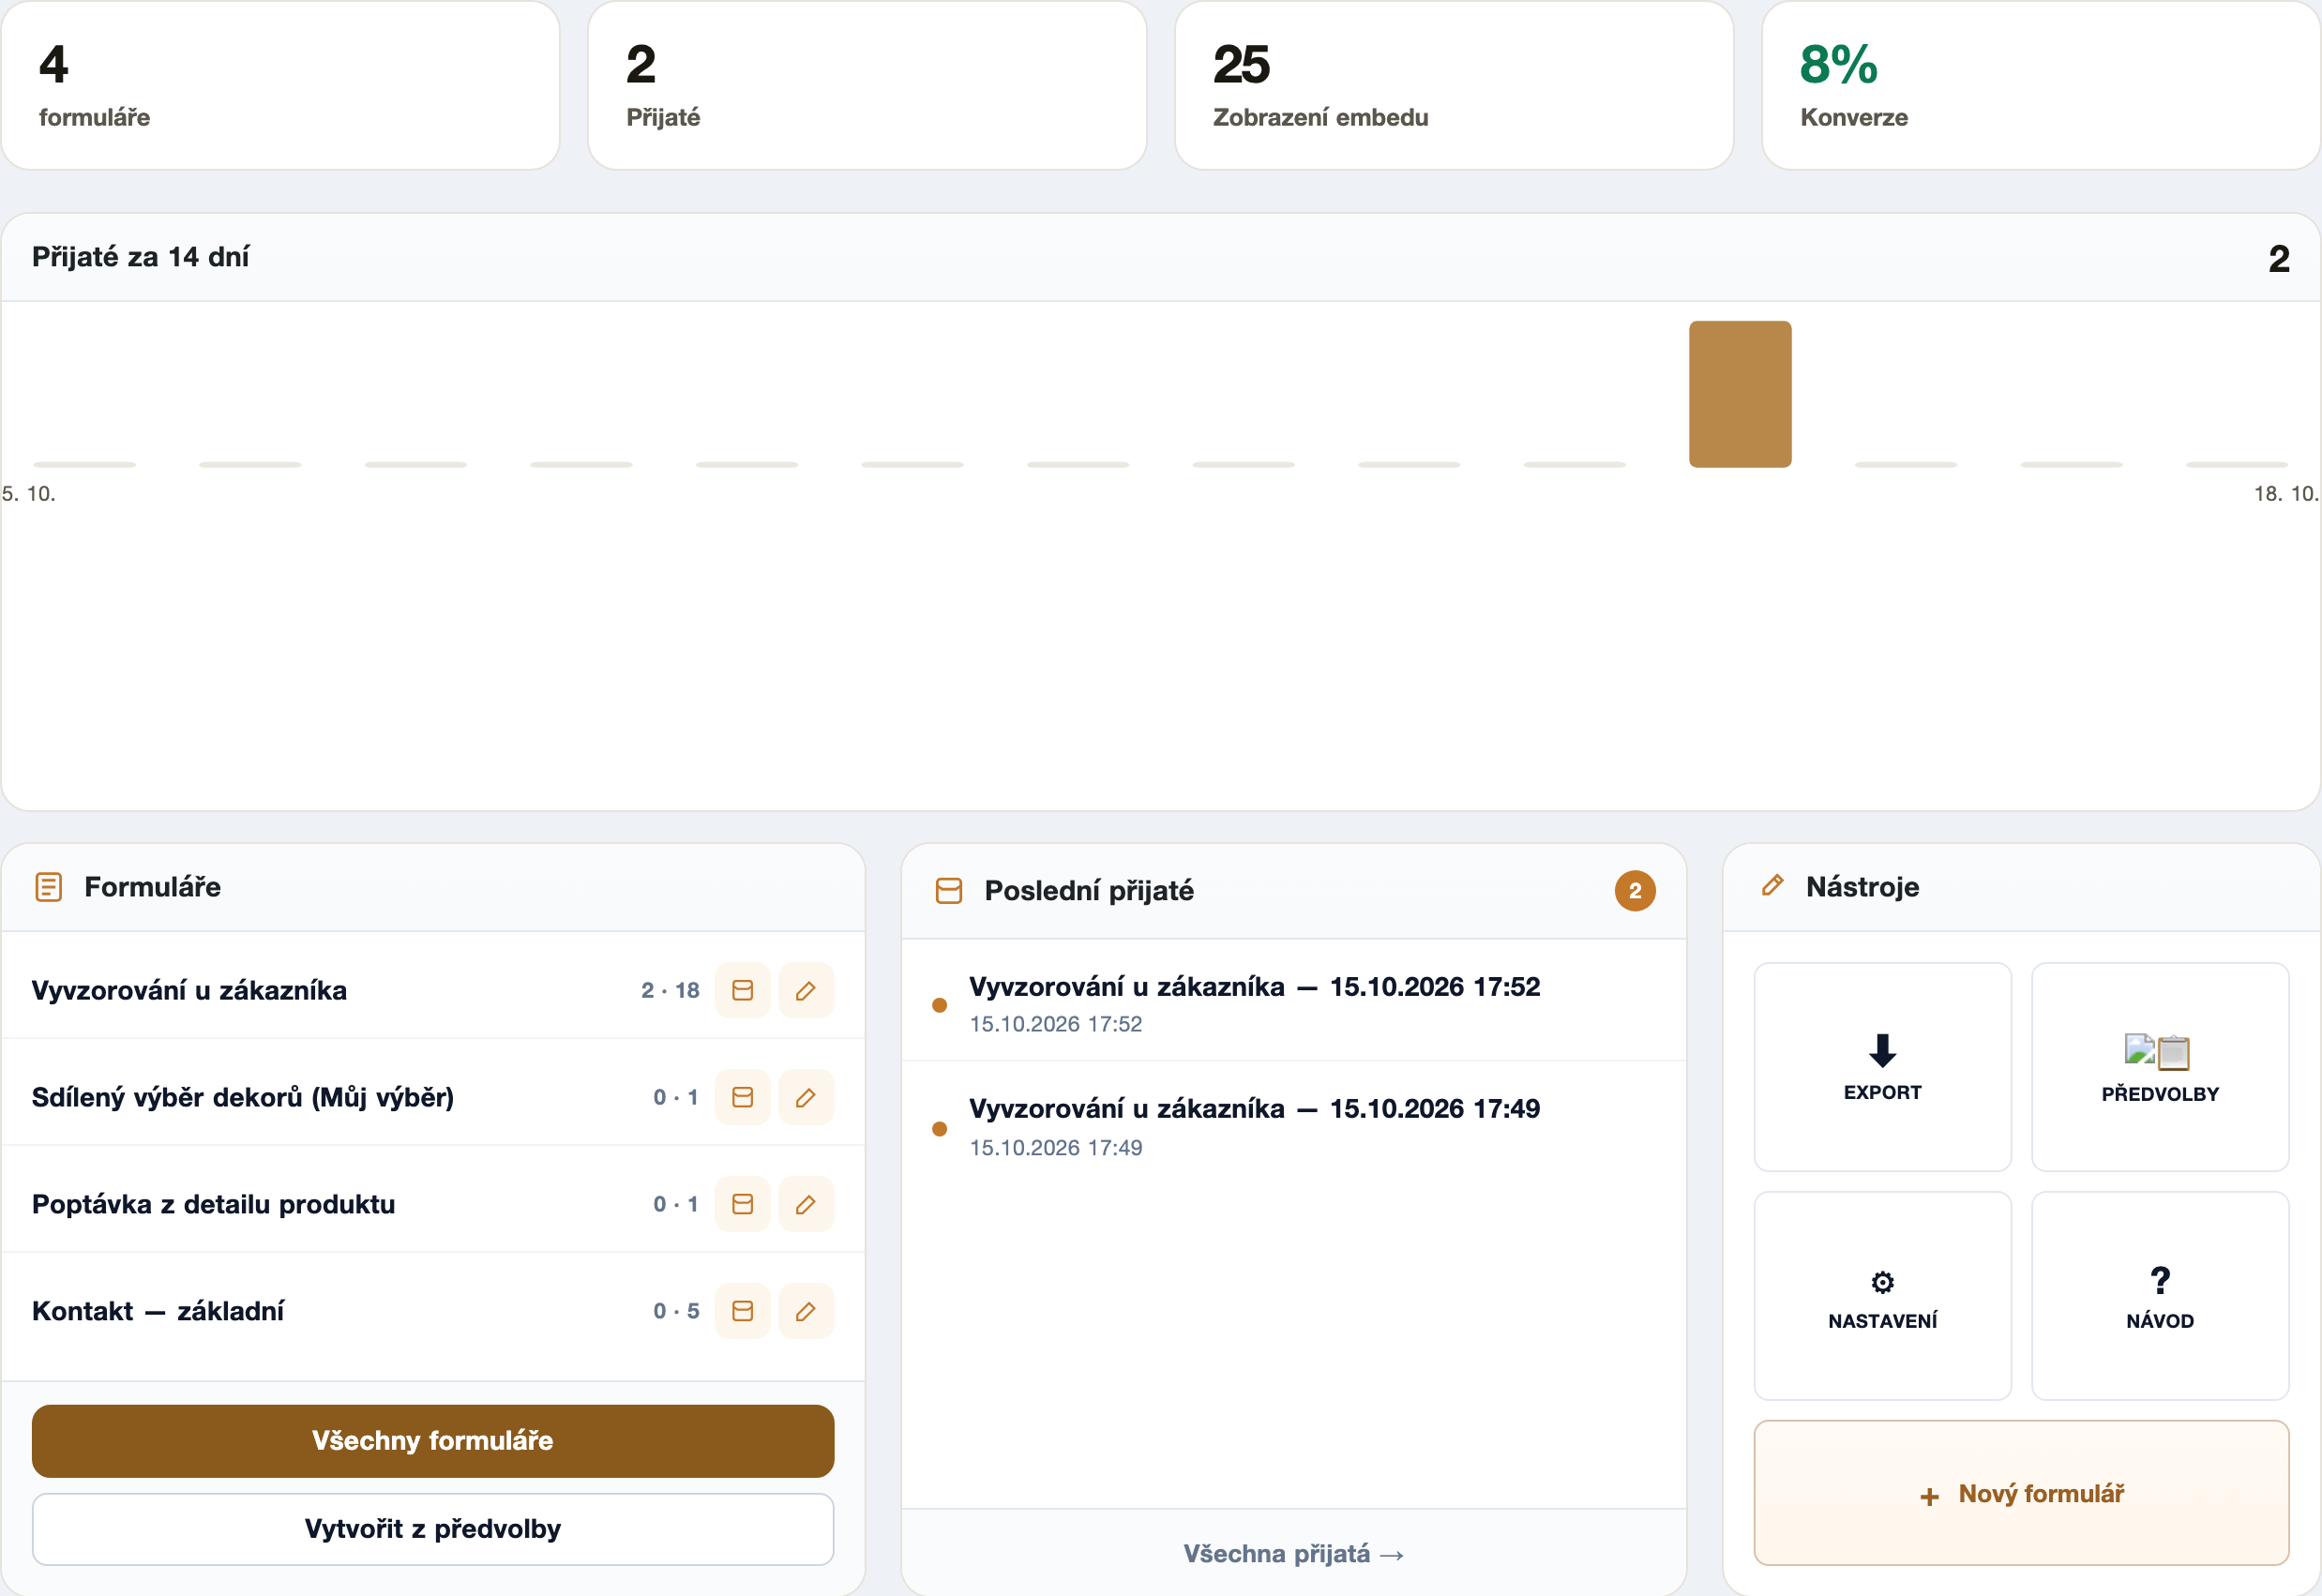Click the '2 · 18' count for Vyvzorování

[670, 990]
